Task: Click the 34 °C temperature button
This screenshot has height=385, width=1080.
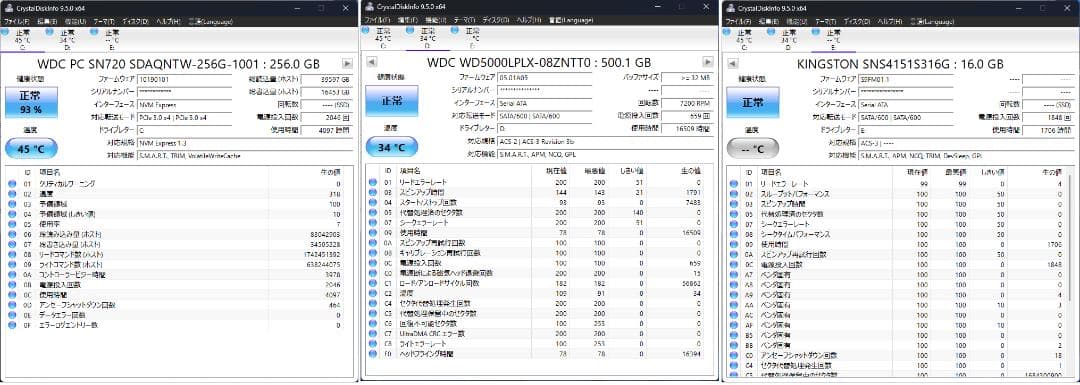Action: click(x=391, y=147)
